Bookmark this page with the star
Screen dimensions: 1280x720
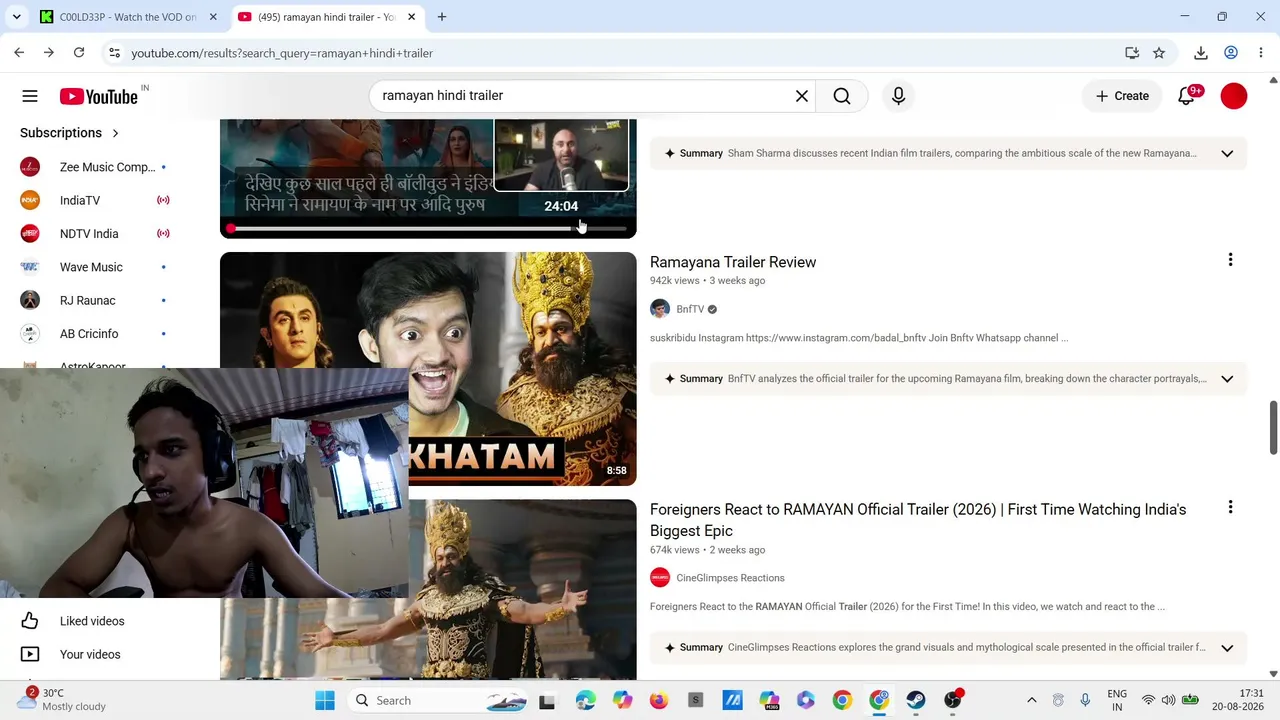tap(1159, 53)
